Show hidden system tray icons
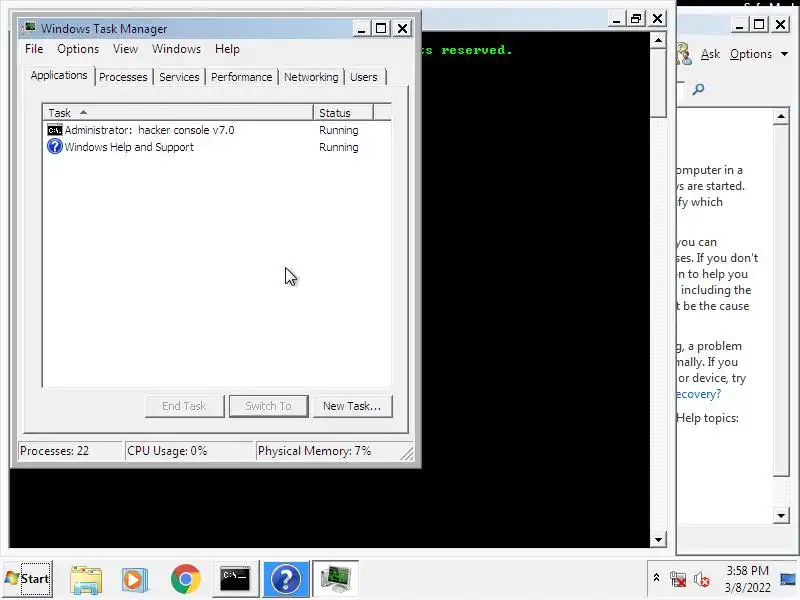 657,578
